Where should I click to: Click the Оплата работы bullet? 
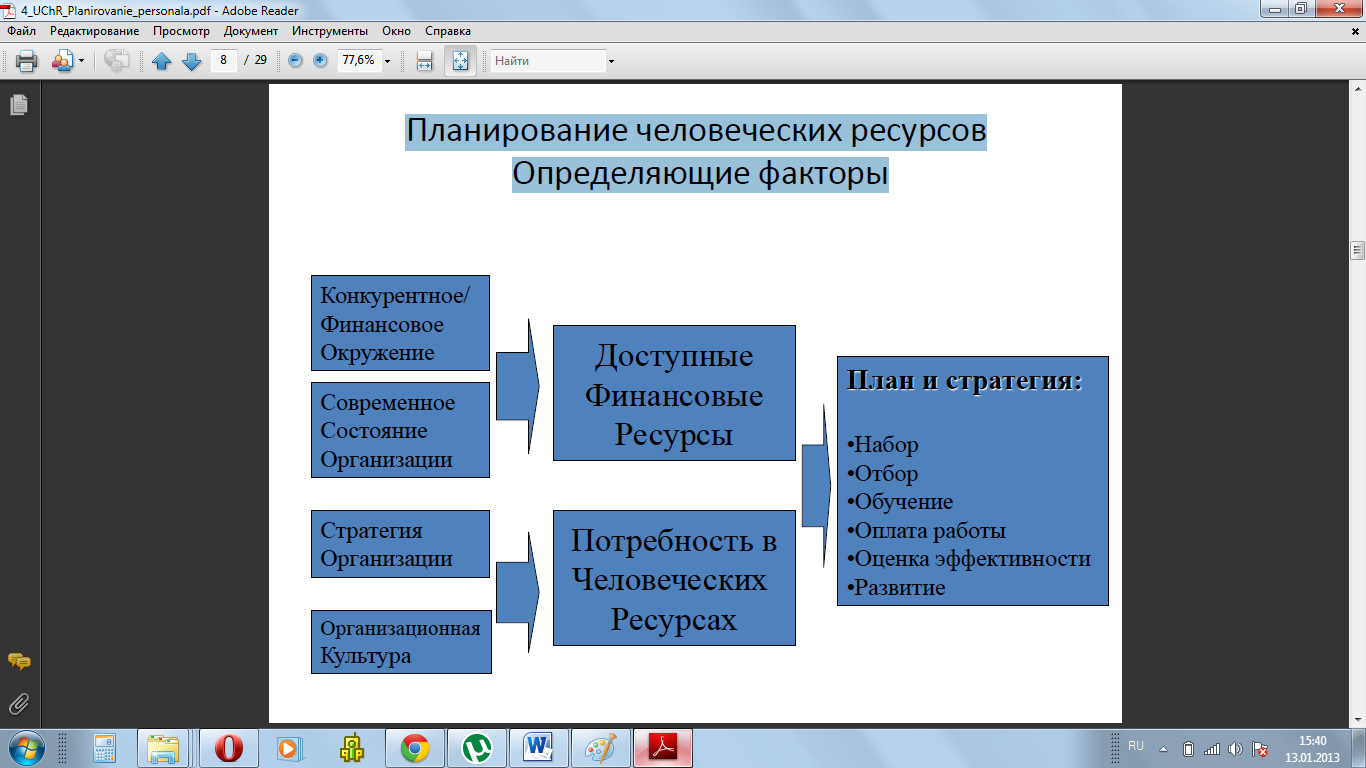[x=926, y=531]
